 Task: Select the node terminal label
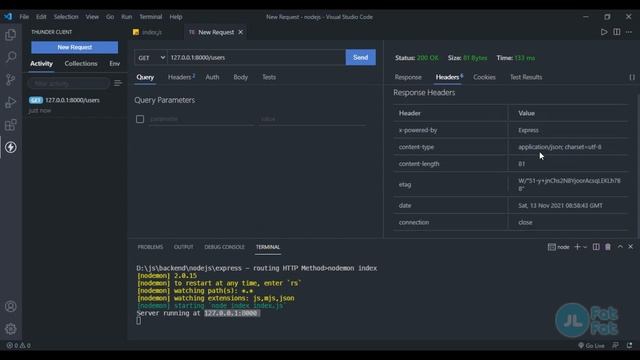pyautogui.click(x=559, y=247)
